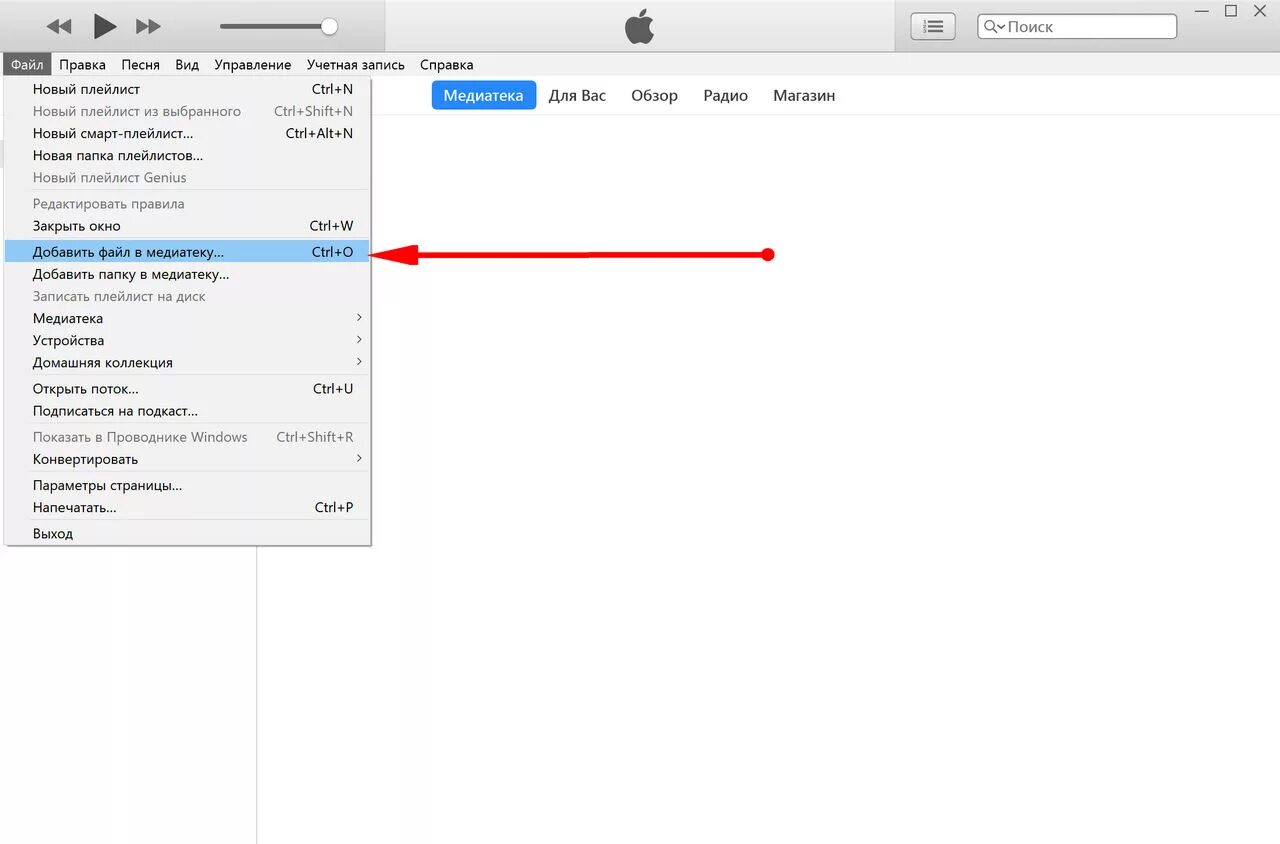1280x844 pixels.
Task: Expand the Домашняя коллекция submenu
Action: pos(187,362)
